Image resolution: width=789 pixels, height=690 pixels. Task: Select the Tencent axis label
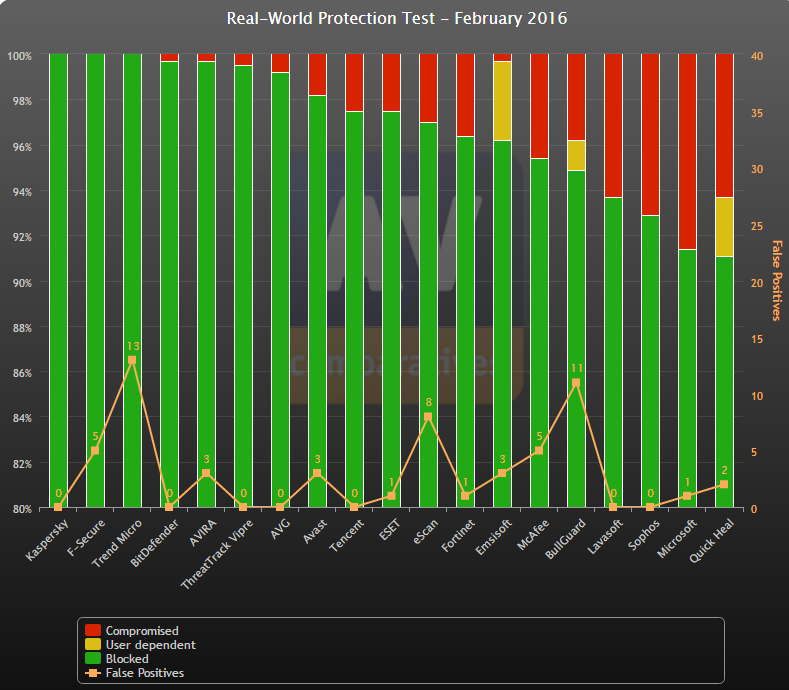[x=346, y=535]
